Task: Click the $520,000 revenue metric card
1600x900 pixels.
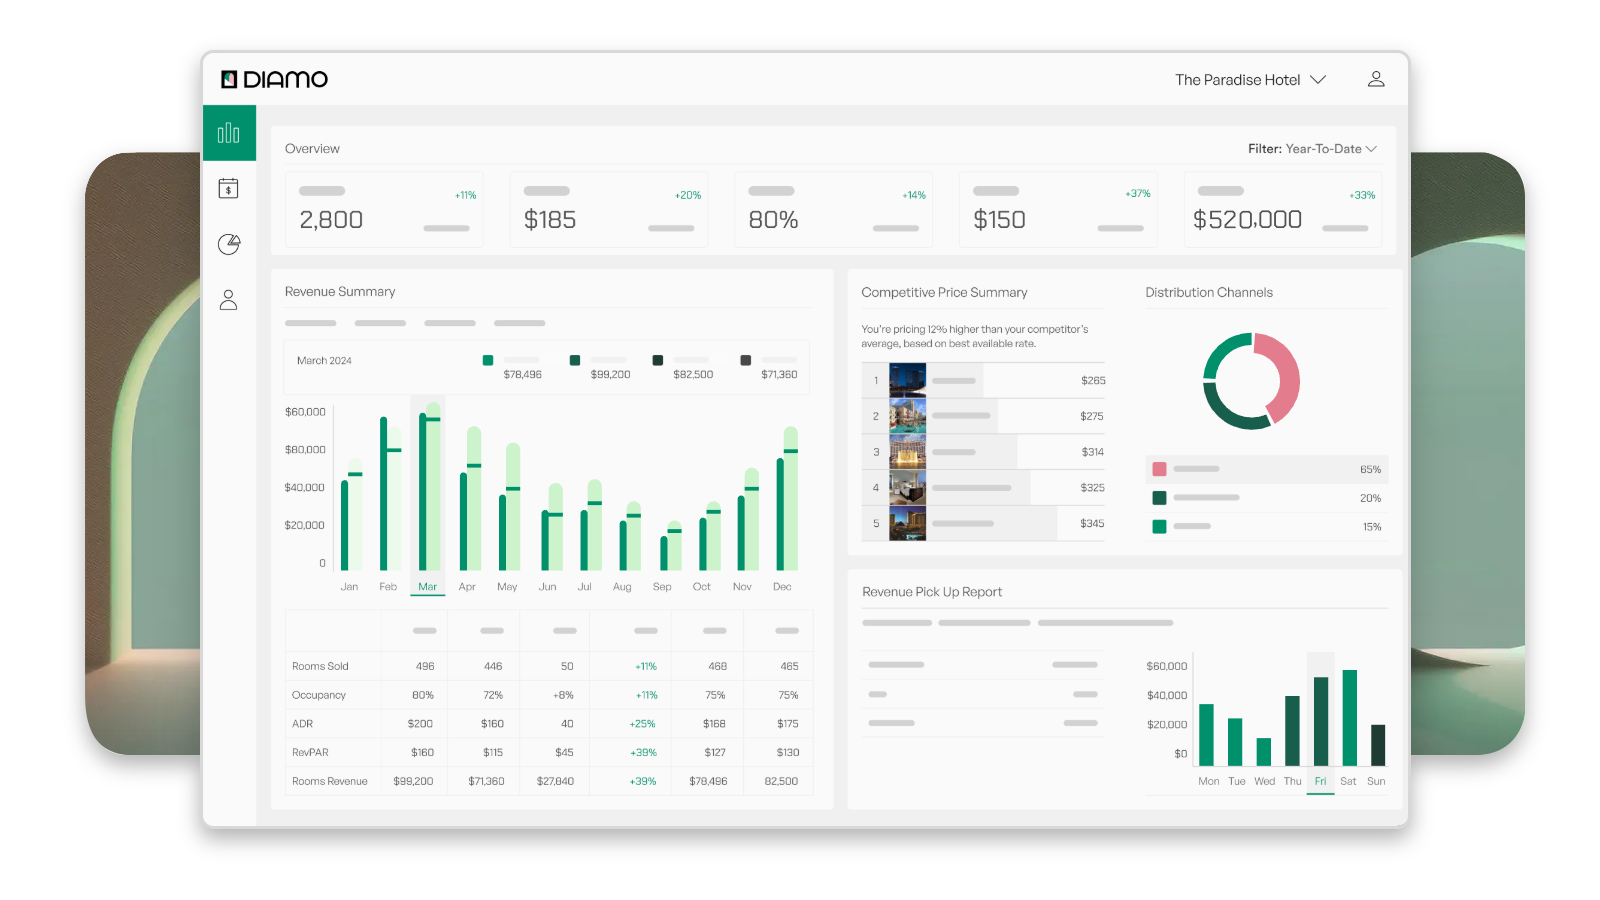Action: [1283, 209]
